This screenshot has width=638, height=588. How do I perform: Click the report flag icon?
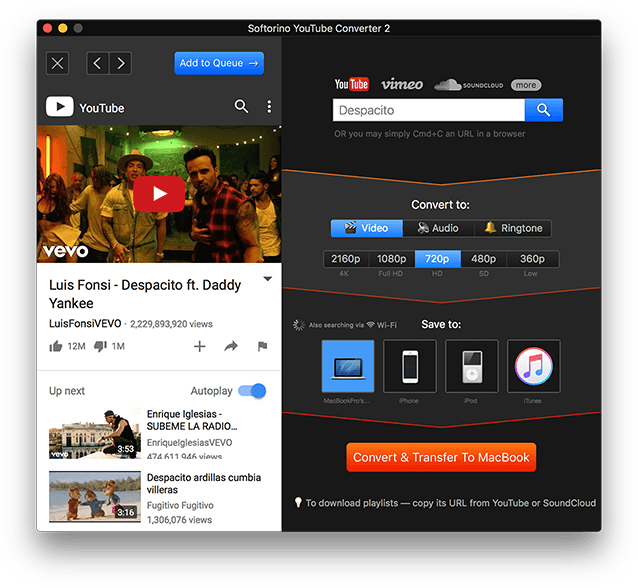pyautogui.click(x=262, y=346)
